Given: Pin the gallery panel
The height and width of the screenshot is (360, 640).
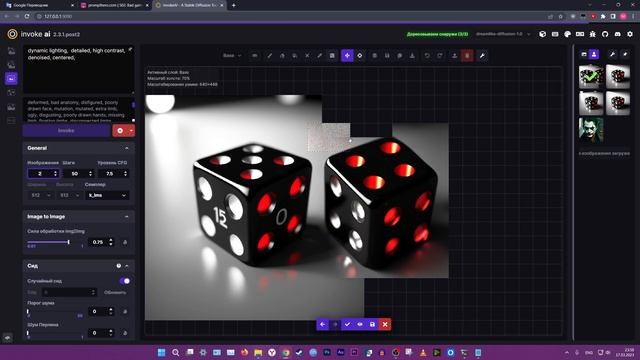Looking at the screenshot, I should click(625, 54).
